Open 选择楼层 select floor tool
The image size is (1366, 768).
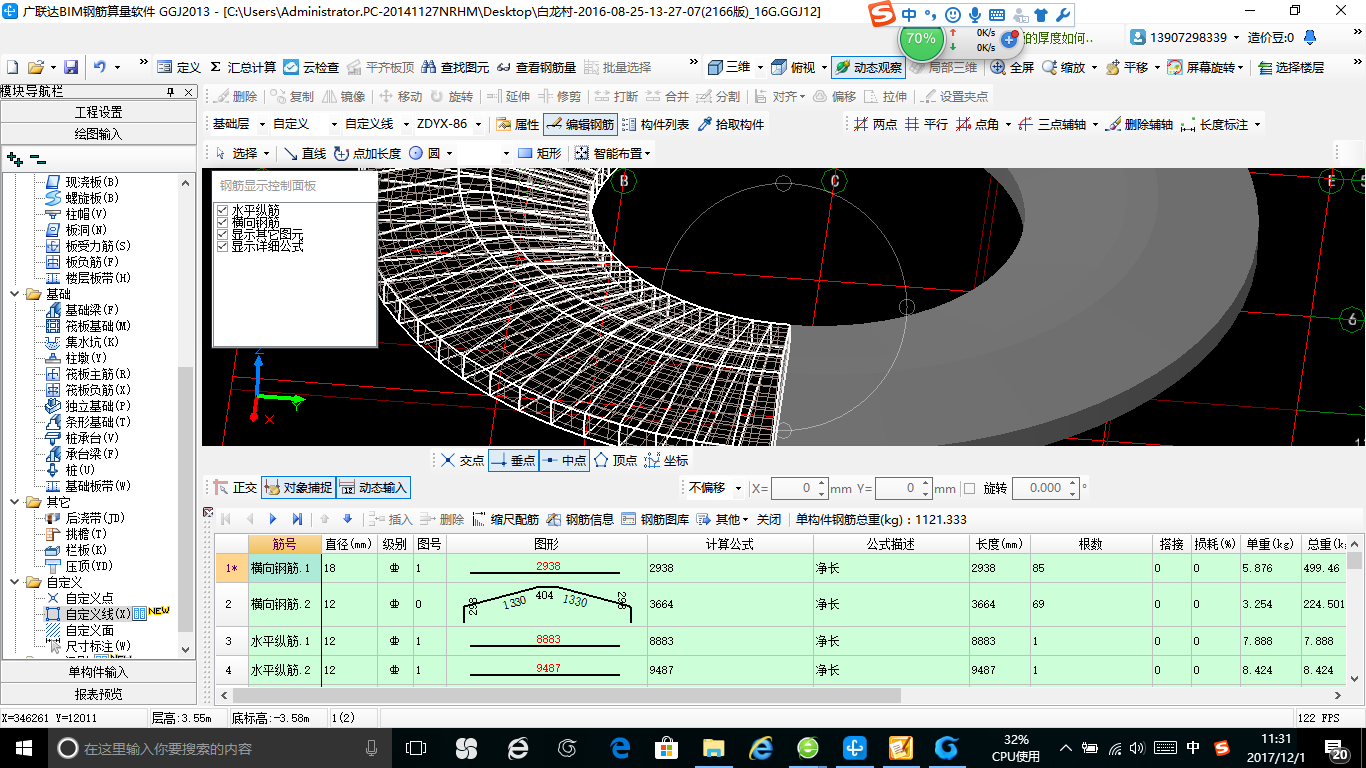(x=1291, y=67)
